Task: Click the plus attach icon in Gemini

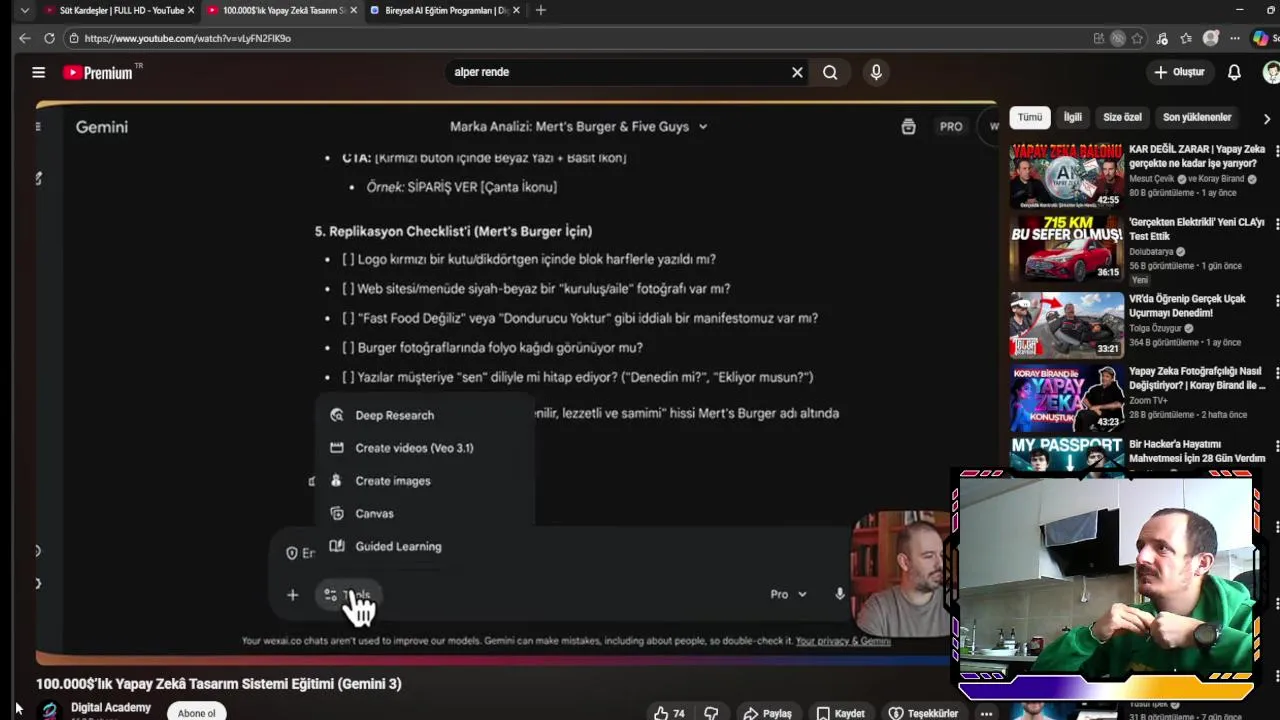Action: pyautogui.click(x=292, y=595)
